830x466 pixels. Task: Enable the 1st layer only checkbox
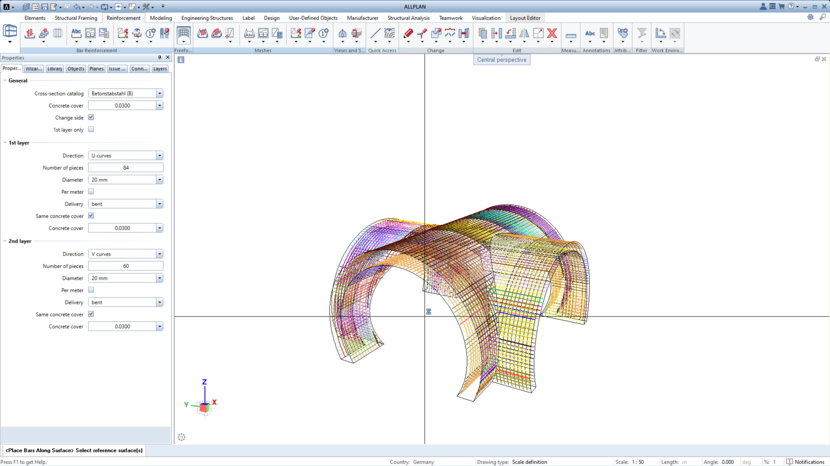pyautogui.click(x=91, y=130)
